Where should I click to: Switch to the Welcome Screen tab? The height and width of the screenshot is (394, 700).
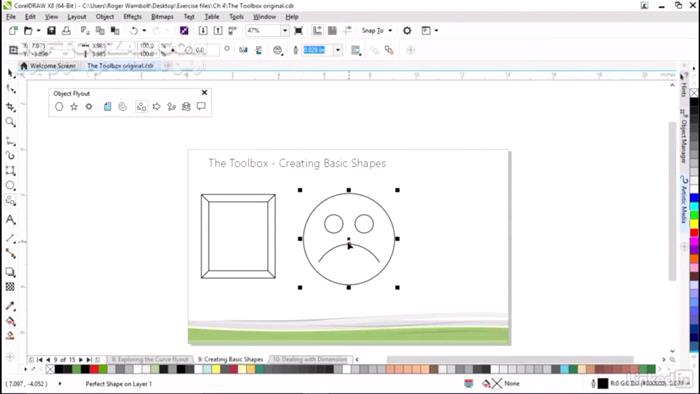click(x=49, y=66)
